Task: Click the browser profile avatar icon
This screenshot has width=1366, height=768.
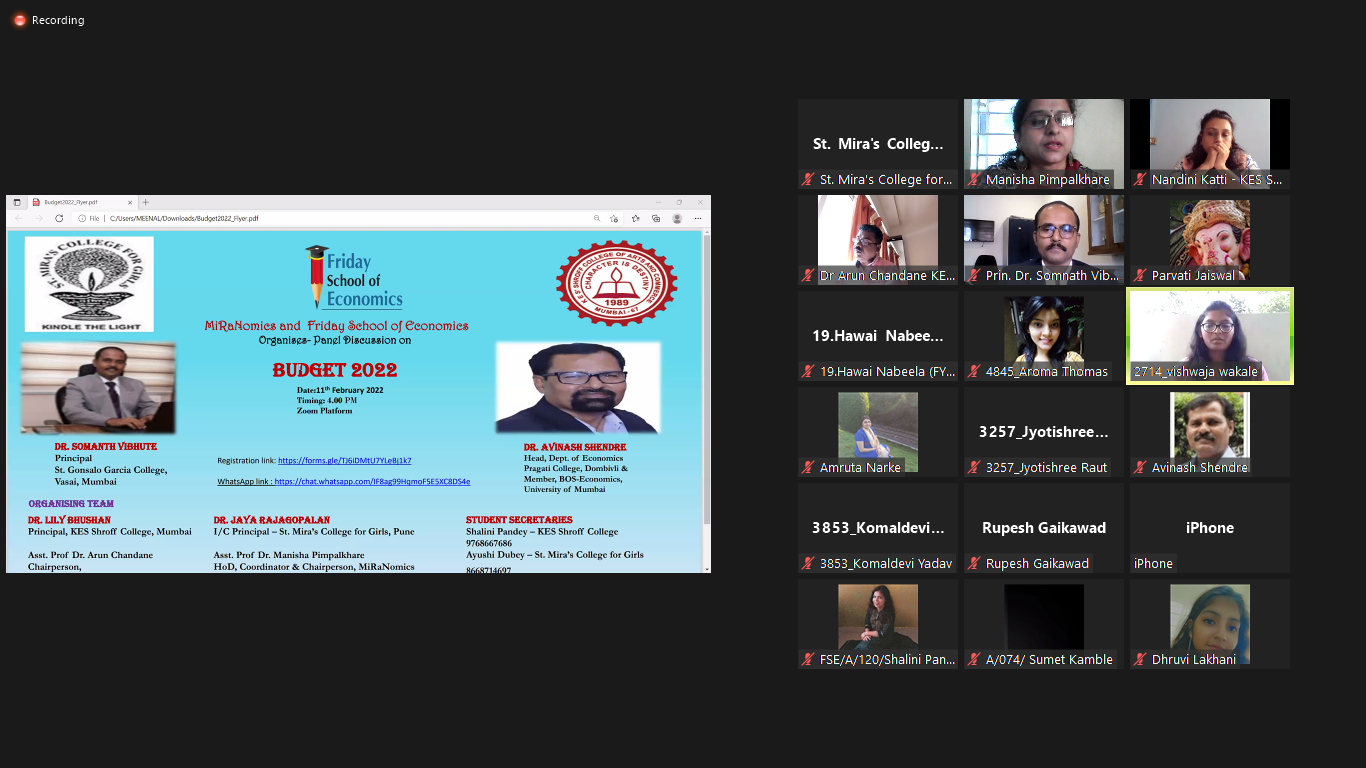Action: pos(677,218)
